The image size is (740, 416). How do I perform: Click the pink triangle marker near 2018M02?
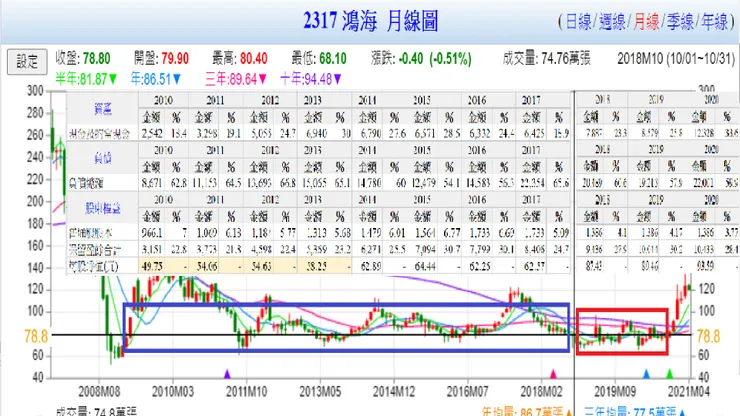tap(553, 374)
